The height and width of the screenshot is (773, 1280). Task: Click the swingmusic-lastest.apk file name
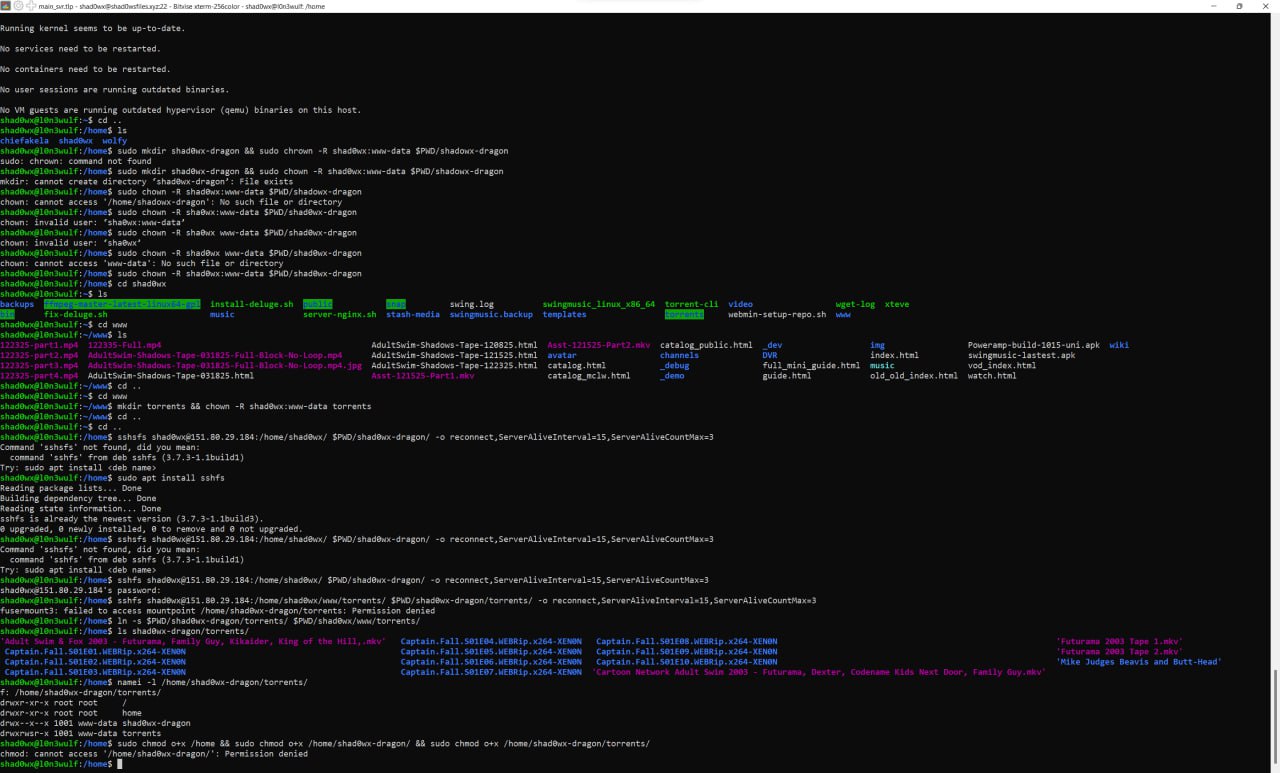(x=1021, y=355)
